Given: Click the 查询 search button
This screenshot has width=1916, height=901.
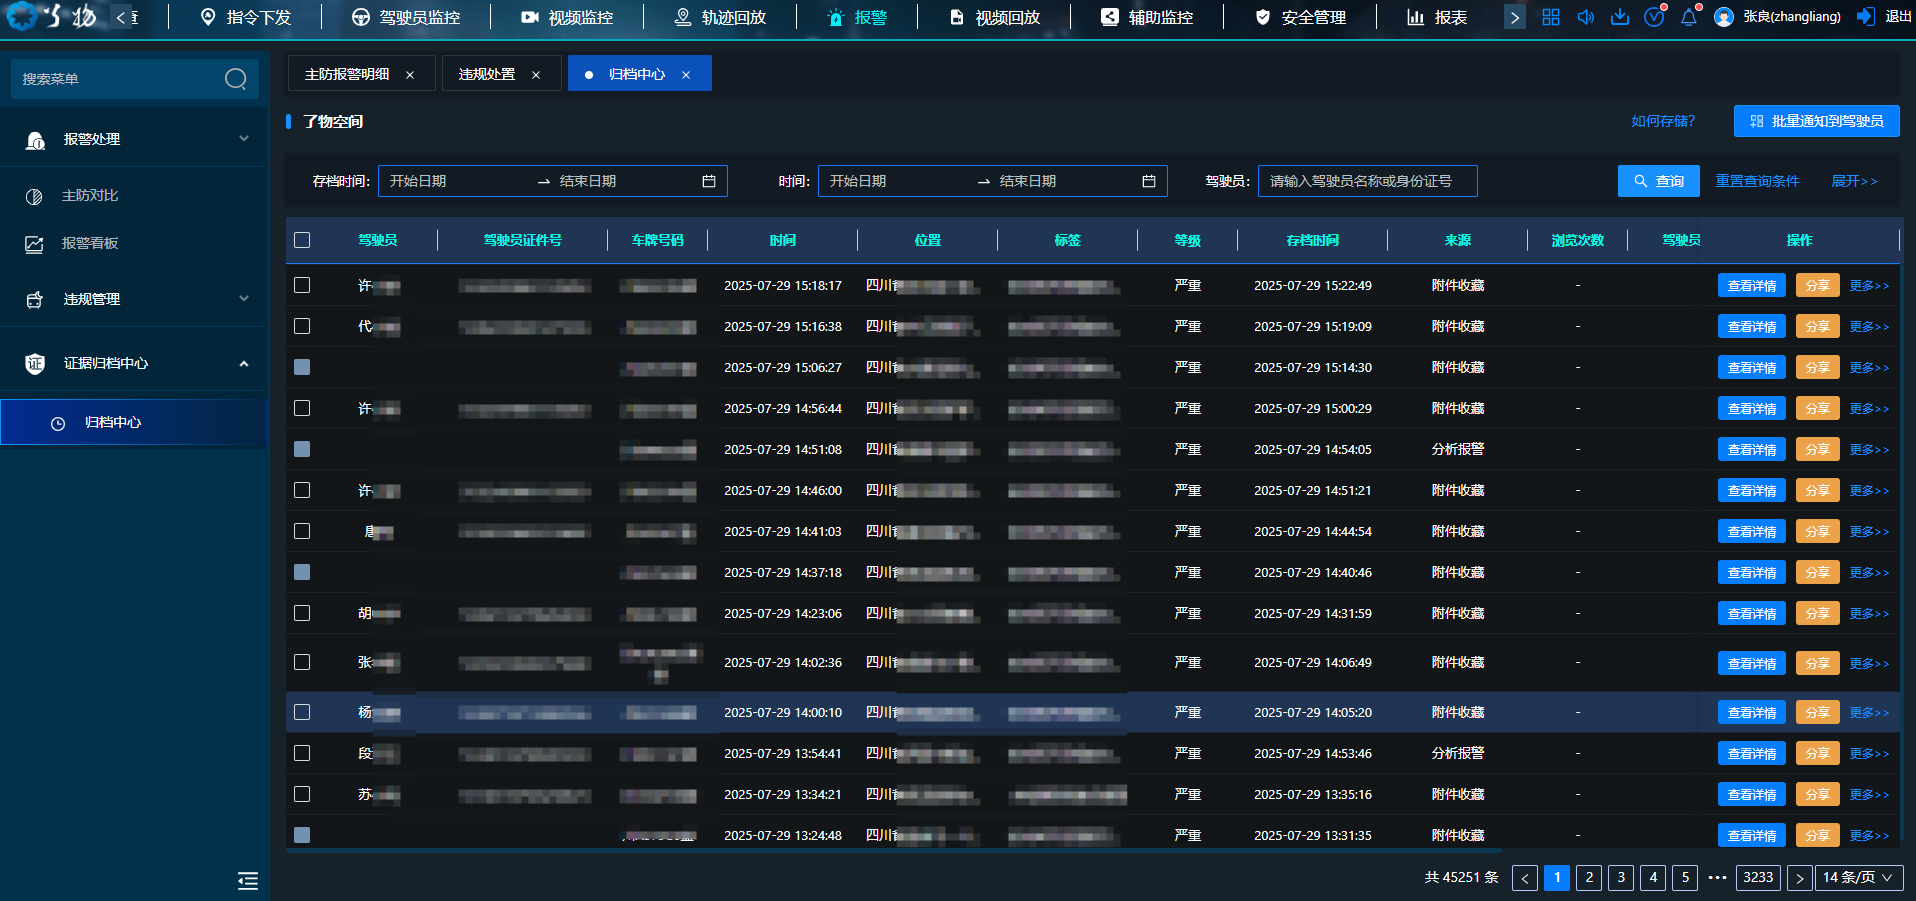Looking at the screenshot, I should point(1658,181).
